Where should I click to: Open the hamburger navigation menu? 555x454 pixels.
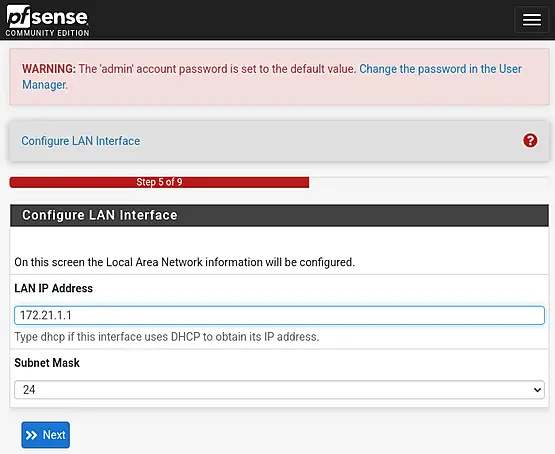[x=532, y=19]
